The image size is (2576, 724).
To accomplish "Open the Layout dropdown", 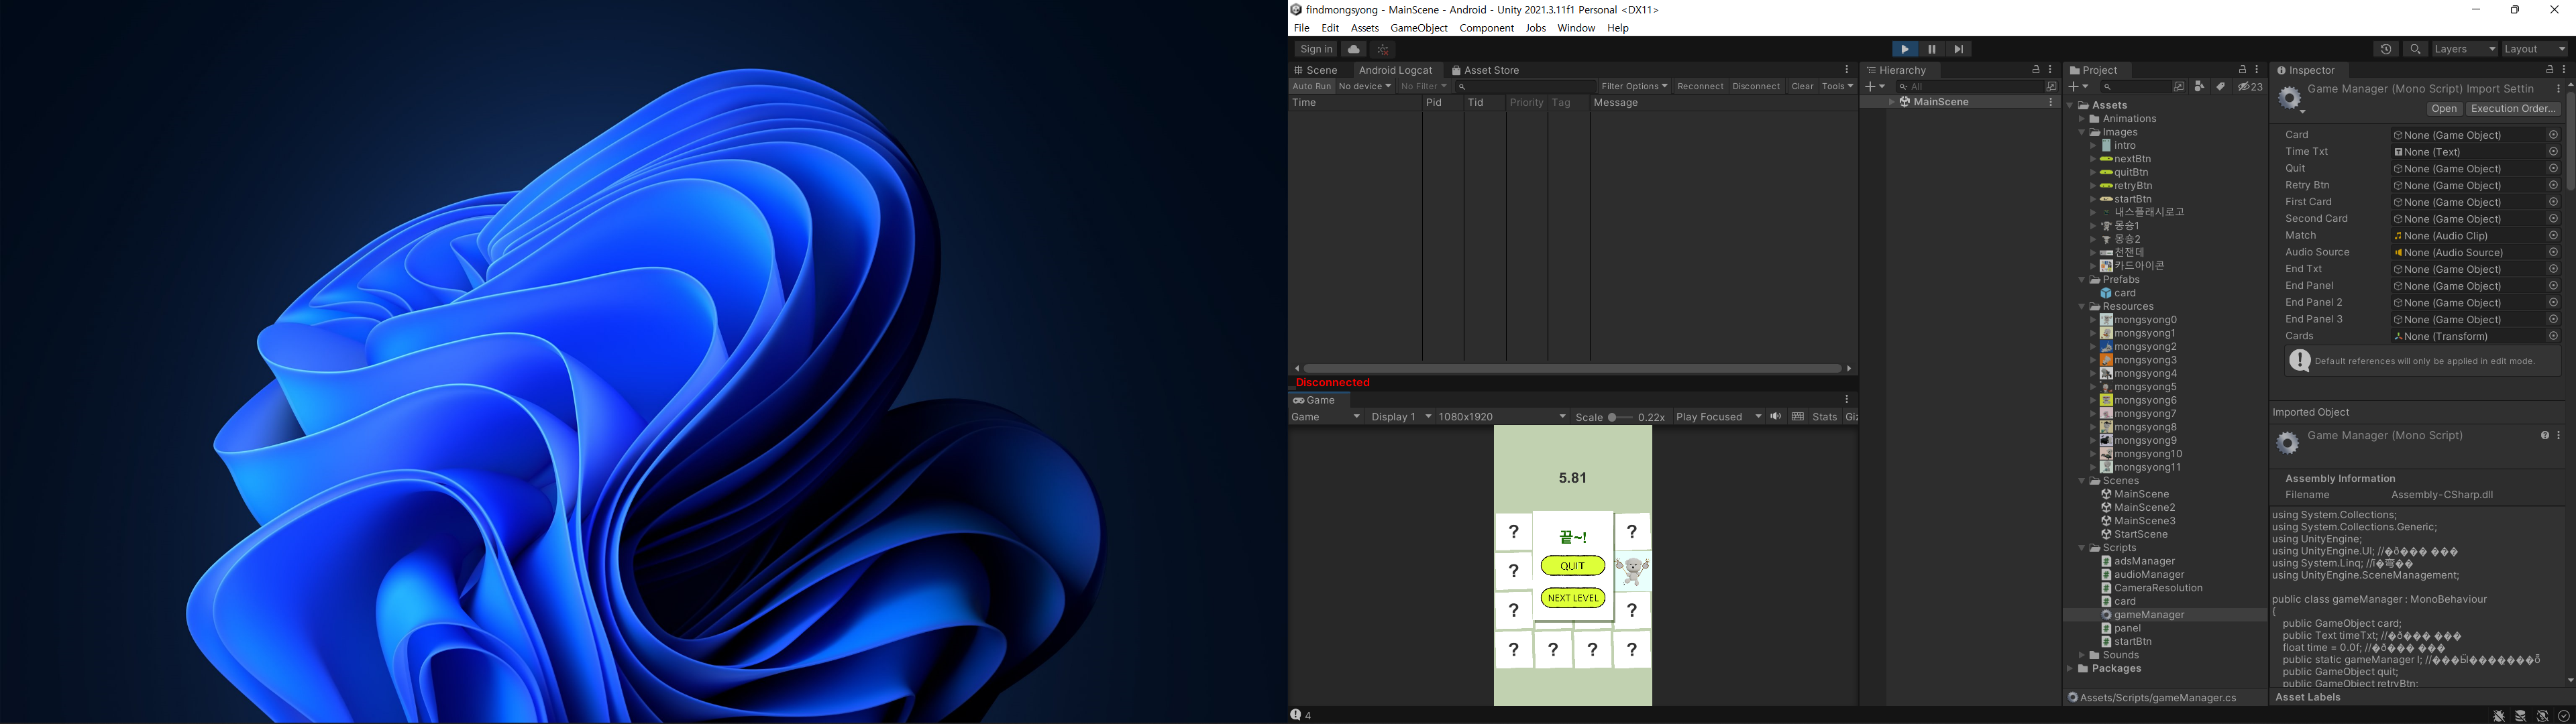I will (2535, 49).
